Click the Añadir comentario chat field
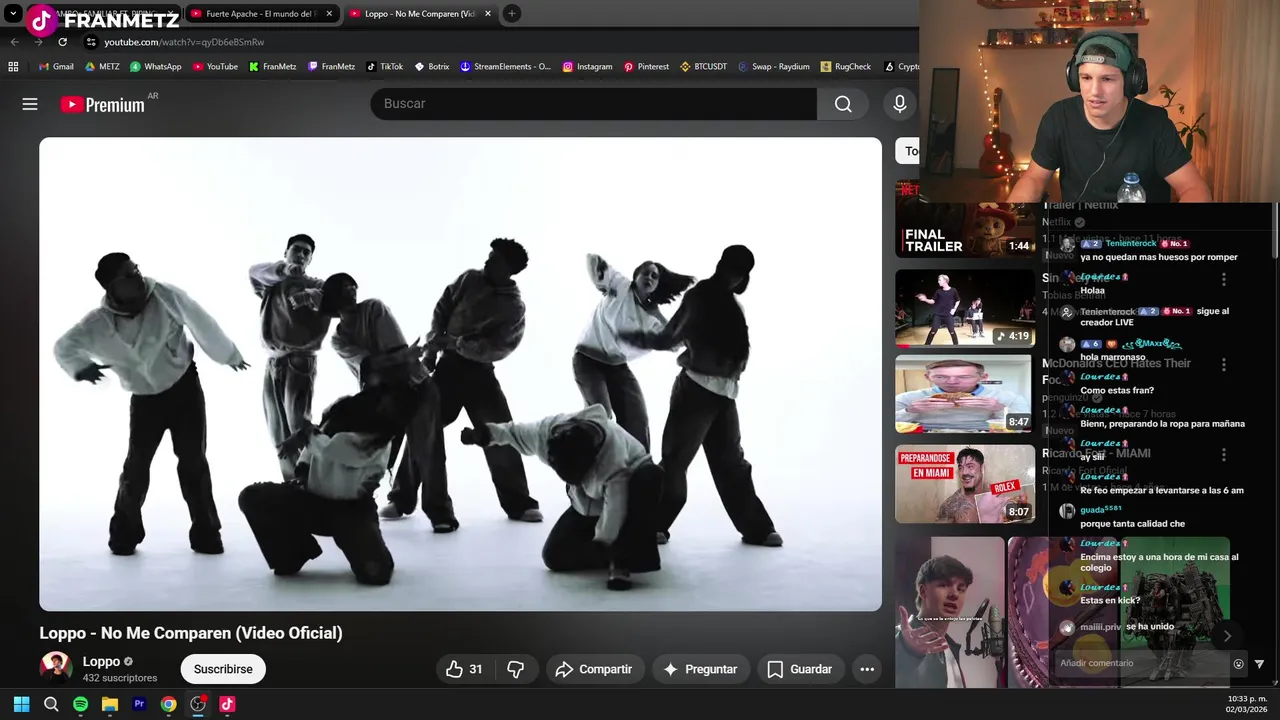The width and height of the screenshot is (1280, 720). click(x=1143, y=663)
